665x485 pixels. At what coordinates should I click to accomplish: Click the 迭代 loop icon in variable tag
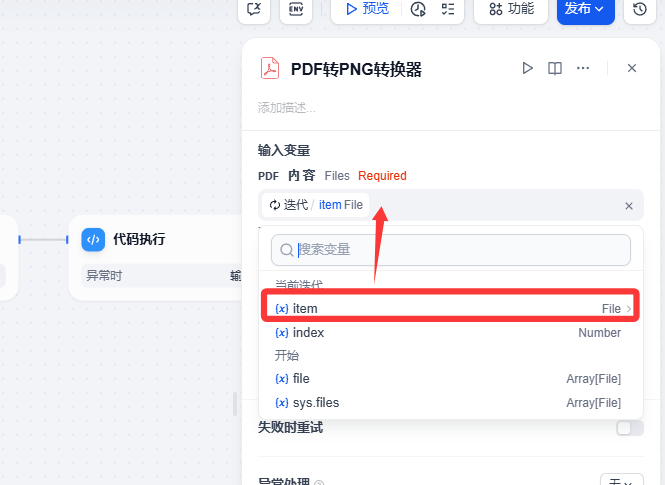pyautogui.click(x=275, y=205)
